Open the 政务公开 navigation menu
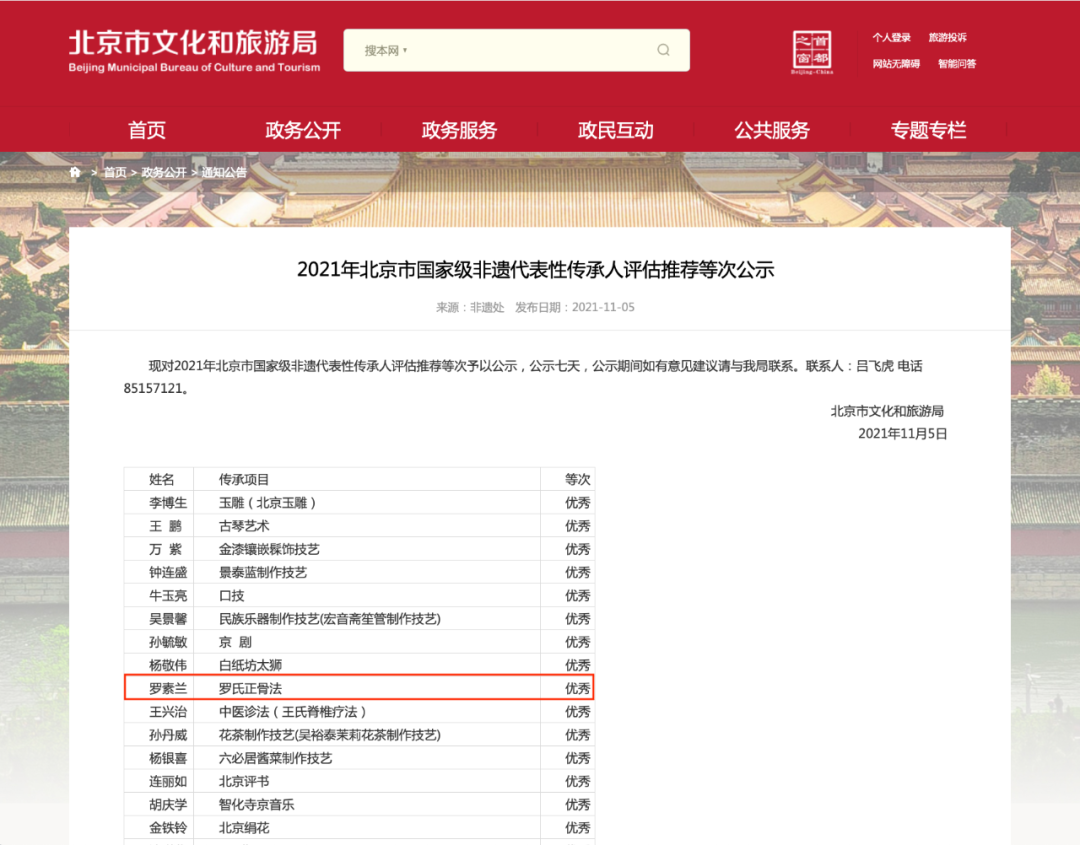The height and width of the screenshot is (845, 1080). coord(302,129)
